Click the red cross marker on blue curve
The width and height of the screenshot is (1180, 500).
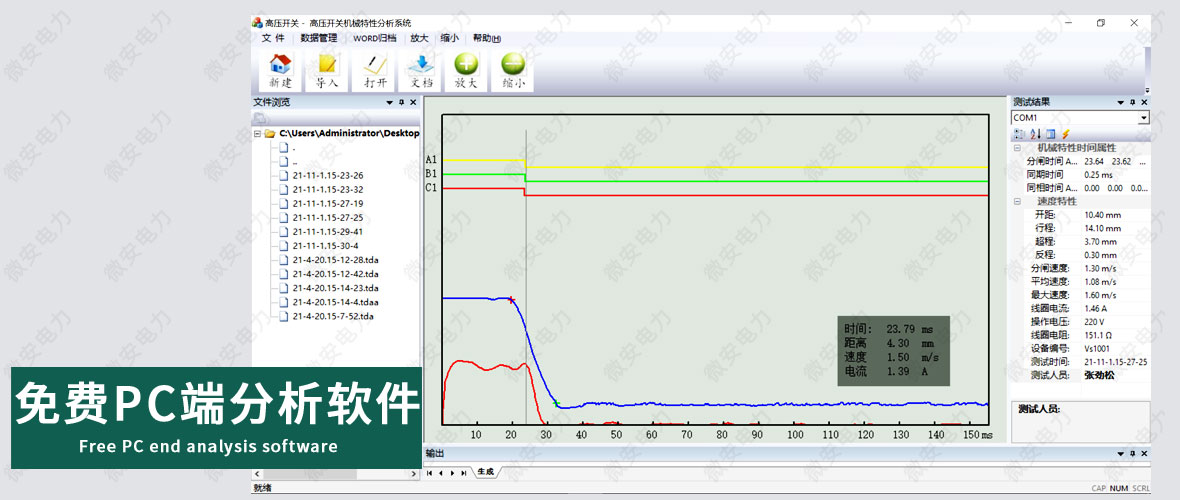(512, 300)
